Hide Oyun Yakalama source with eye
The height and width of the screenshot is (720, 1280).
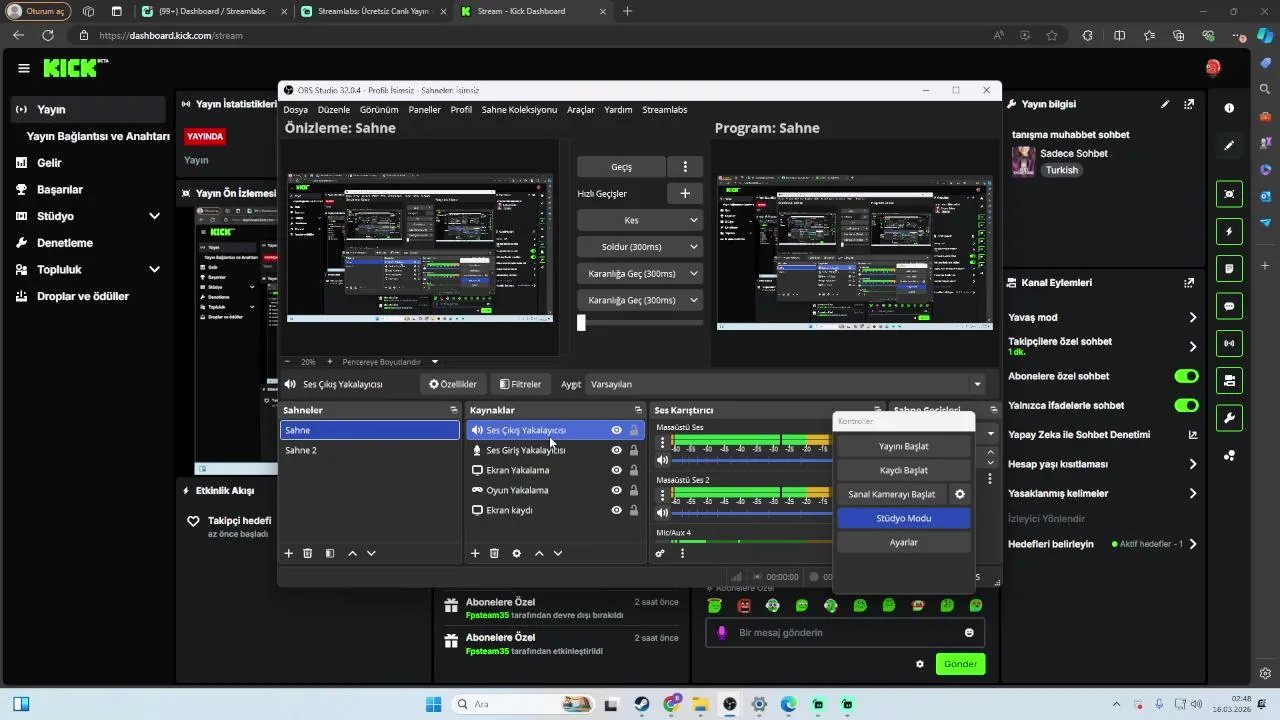click(x=616, y=490)
